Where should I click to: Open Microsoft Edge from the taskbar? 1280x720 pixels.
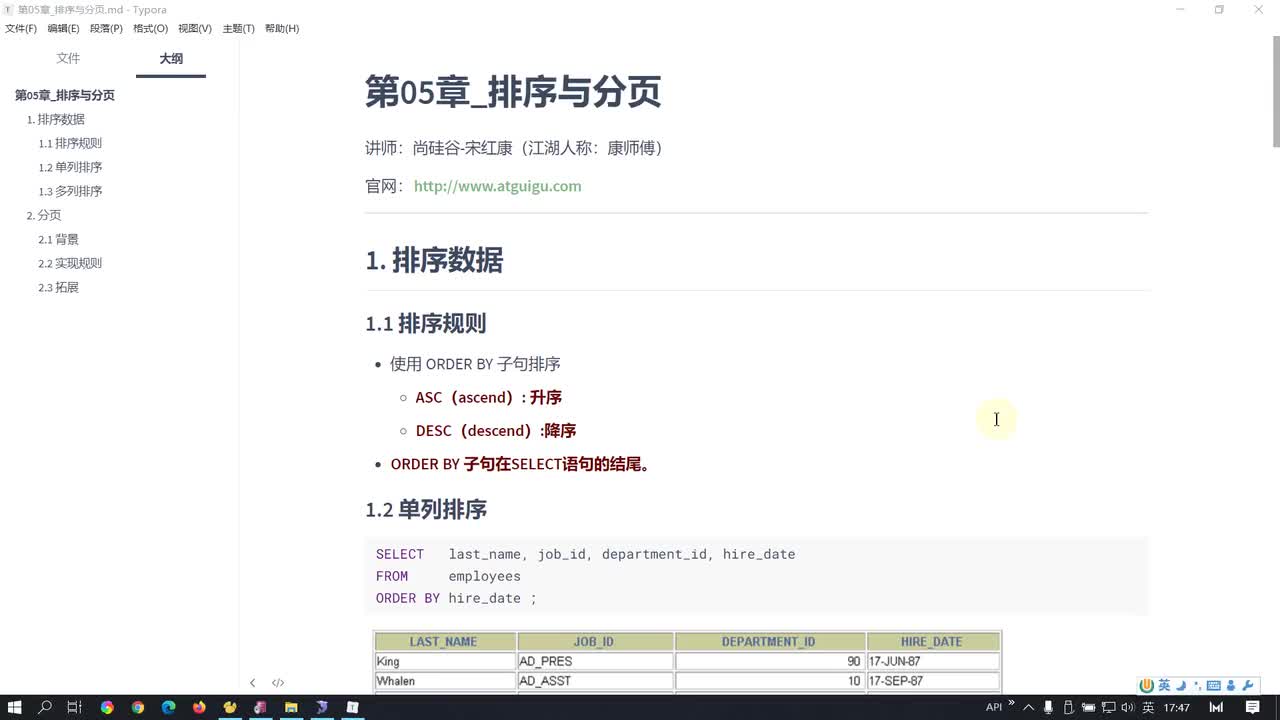(168, 707)
